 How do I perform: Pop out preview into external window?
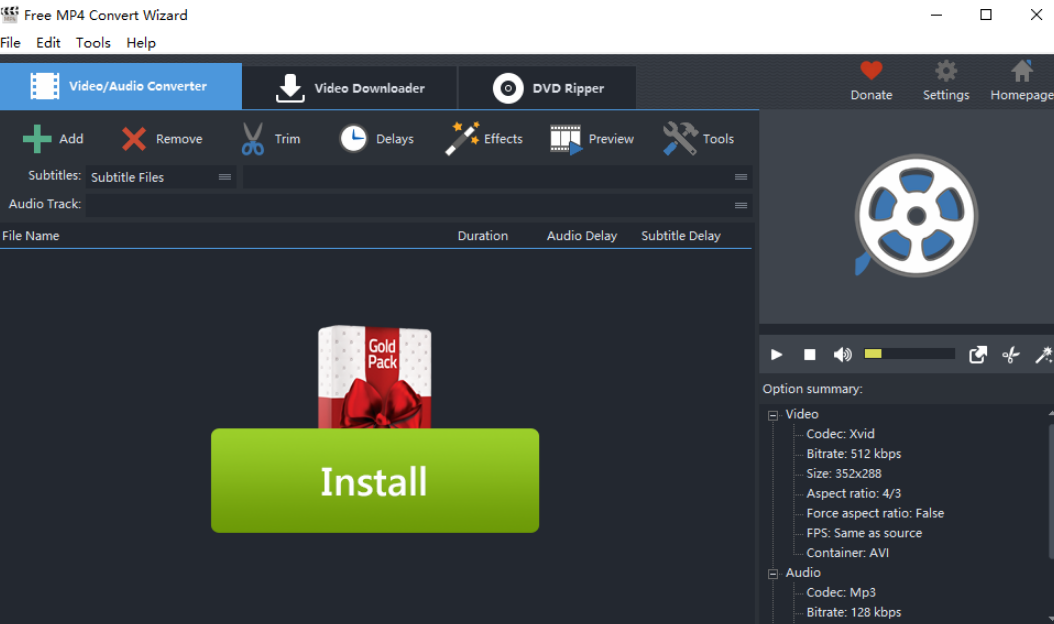coord(978,354)
